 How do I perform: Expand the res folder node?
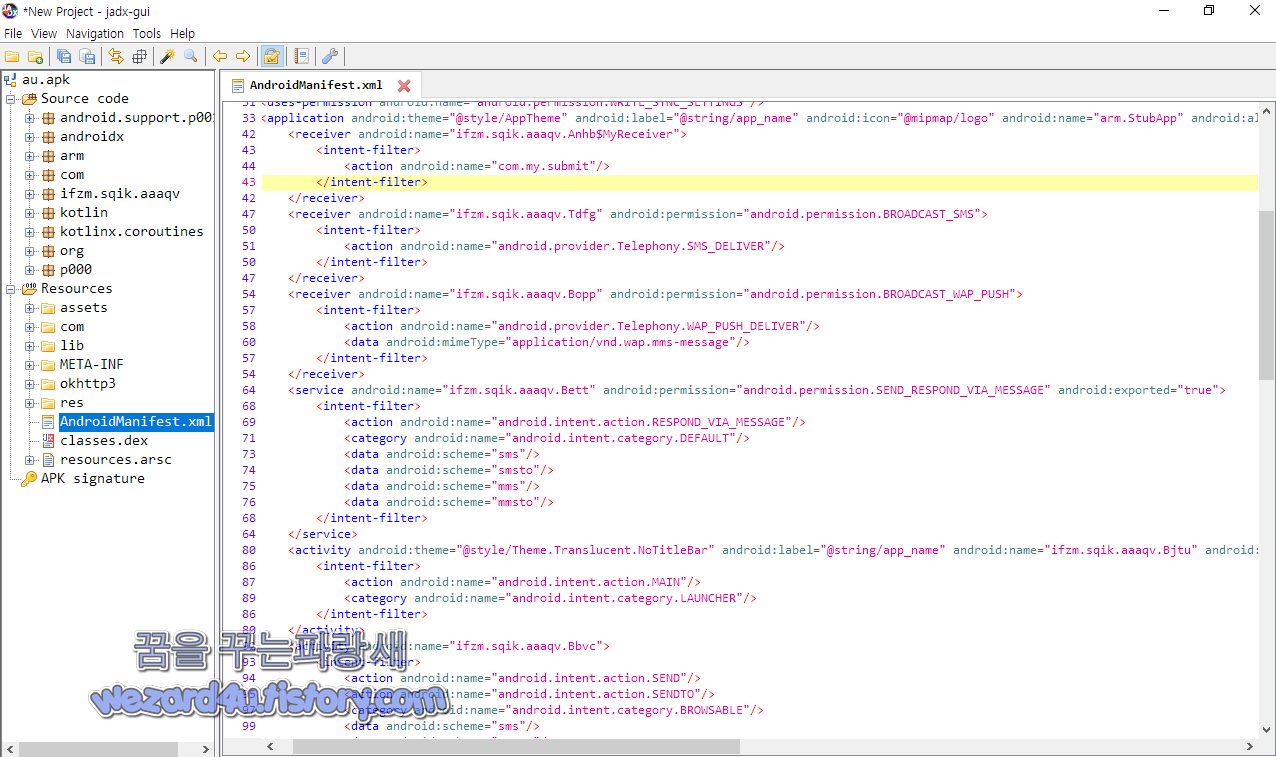coord(30,403)
